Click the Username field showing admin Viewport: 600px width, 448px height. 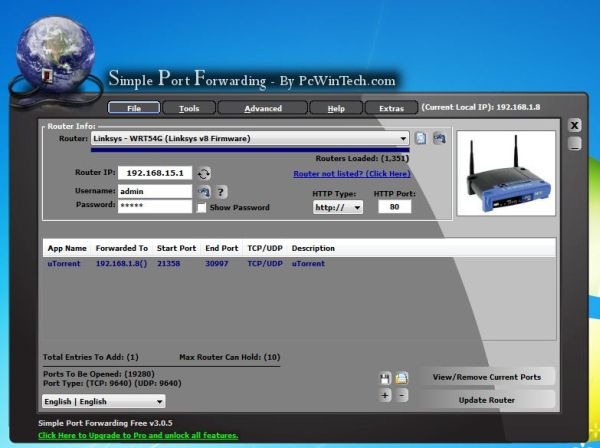point(155,191)
